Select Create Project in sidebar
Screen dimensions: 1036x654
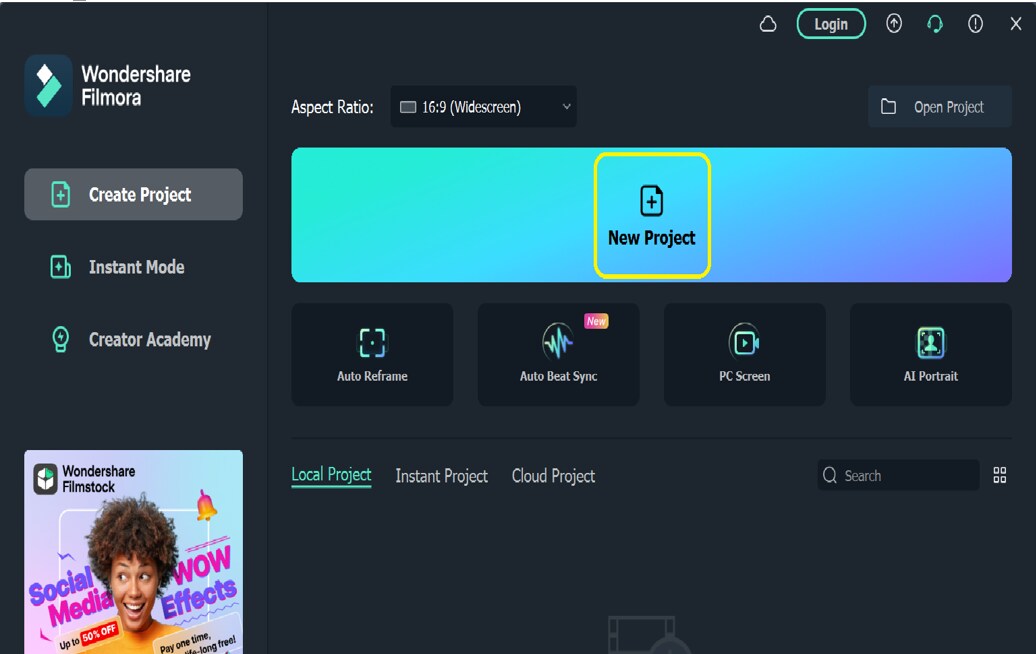(x=133, y=194)
